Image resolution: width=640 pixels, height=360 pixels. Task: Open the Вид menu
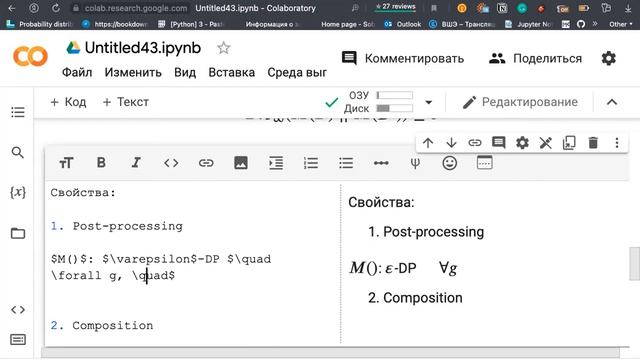(185, 72)
